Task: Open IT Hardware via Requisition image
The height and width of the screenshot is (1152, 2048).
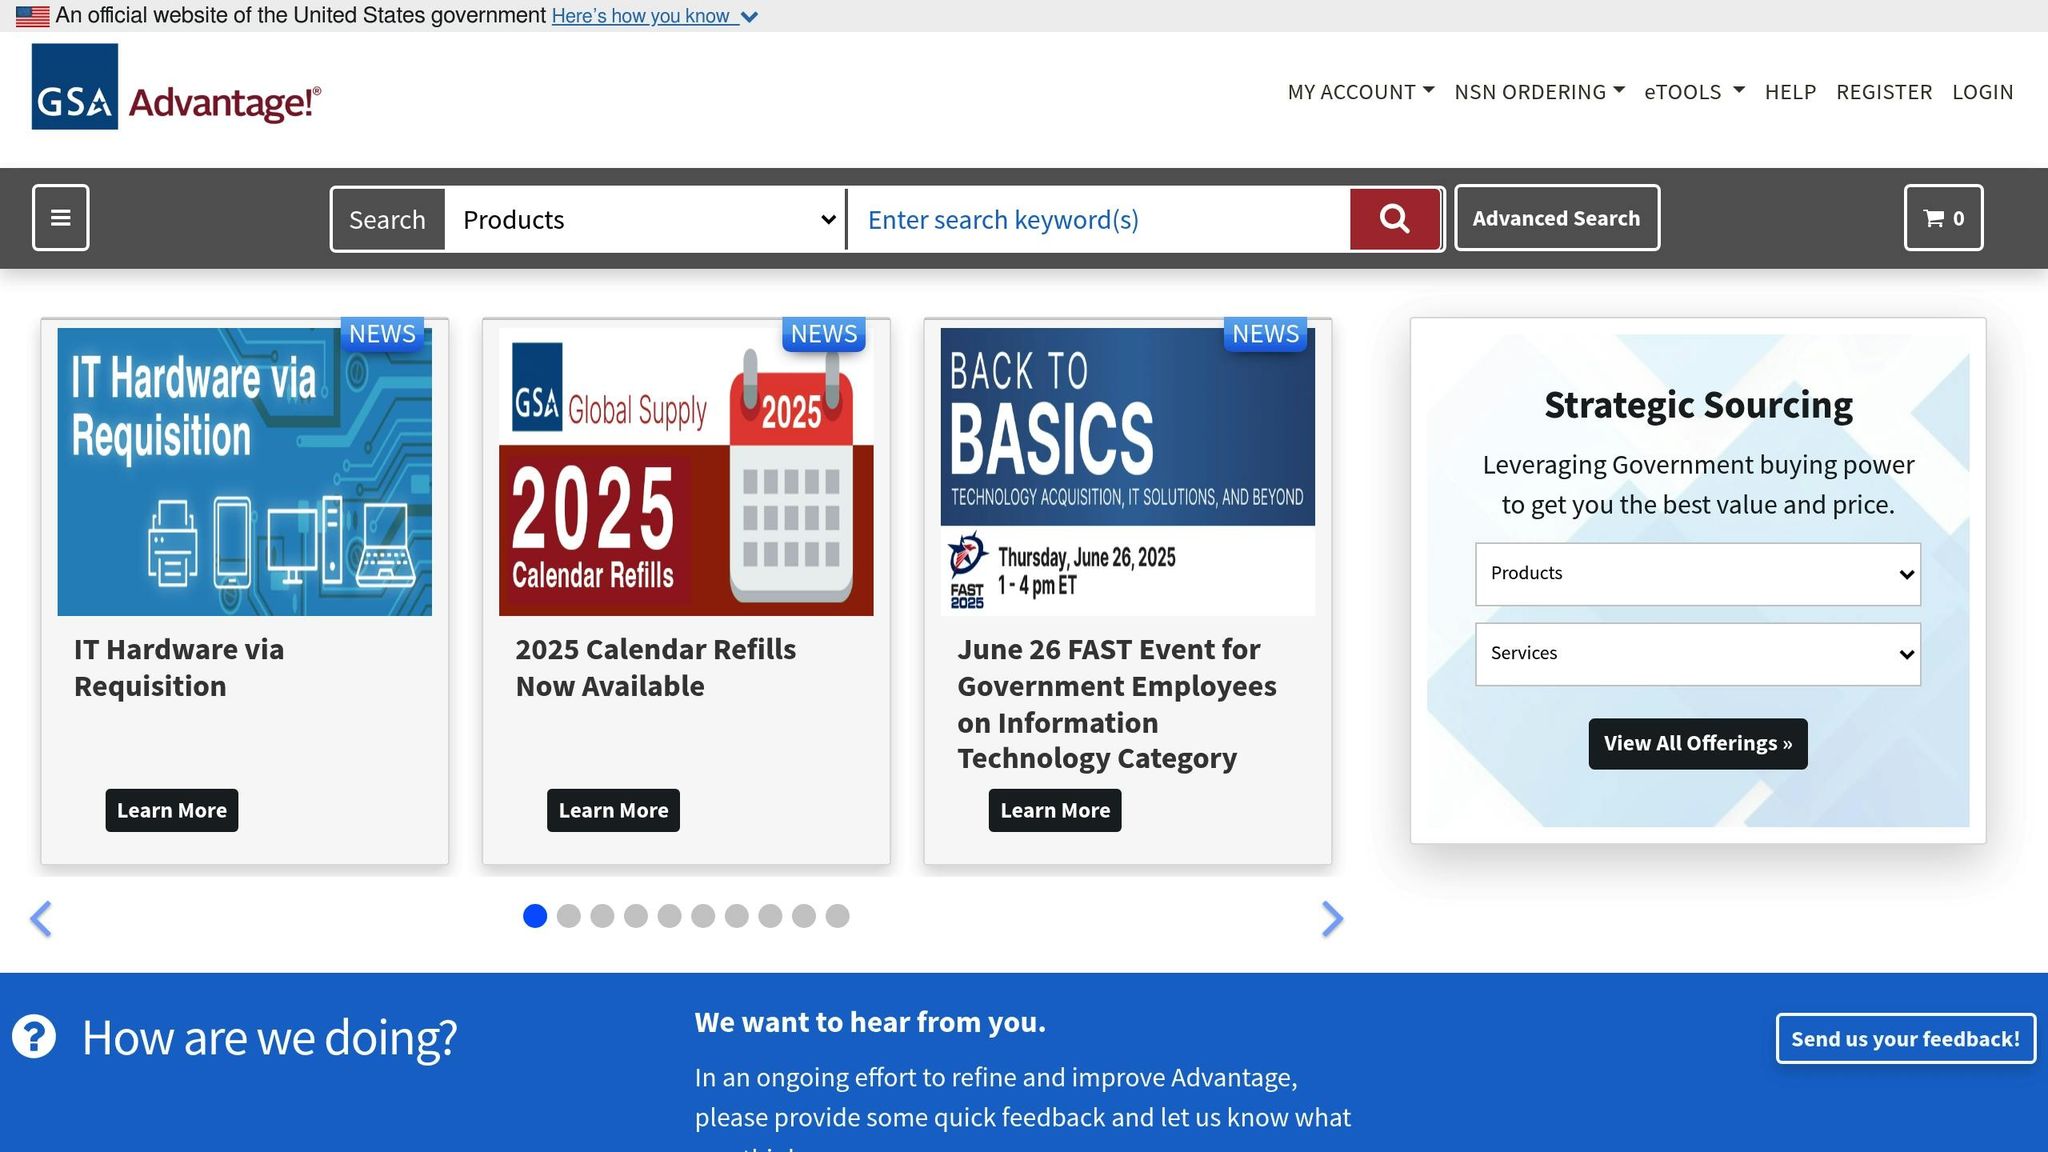Action: [x=245, y=472]
